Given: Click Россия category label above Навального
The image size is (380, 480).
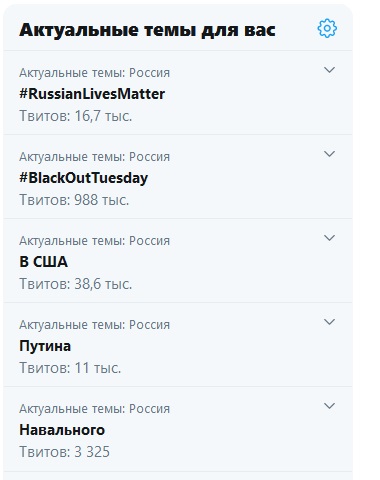Looking at the screenshot, I should (x=150, y=409).
